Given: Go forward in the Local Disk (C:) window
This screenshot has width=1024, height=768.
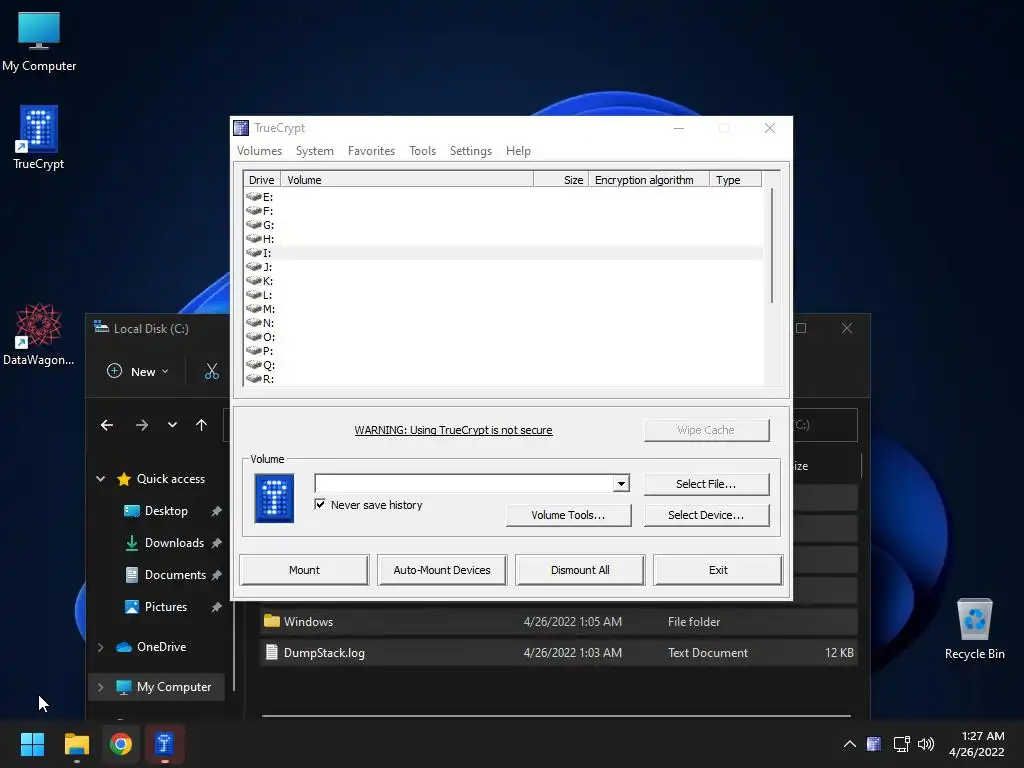Looking at the screenshot, I should 142,425.
